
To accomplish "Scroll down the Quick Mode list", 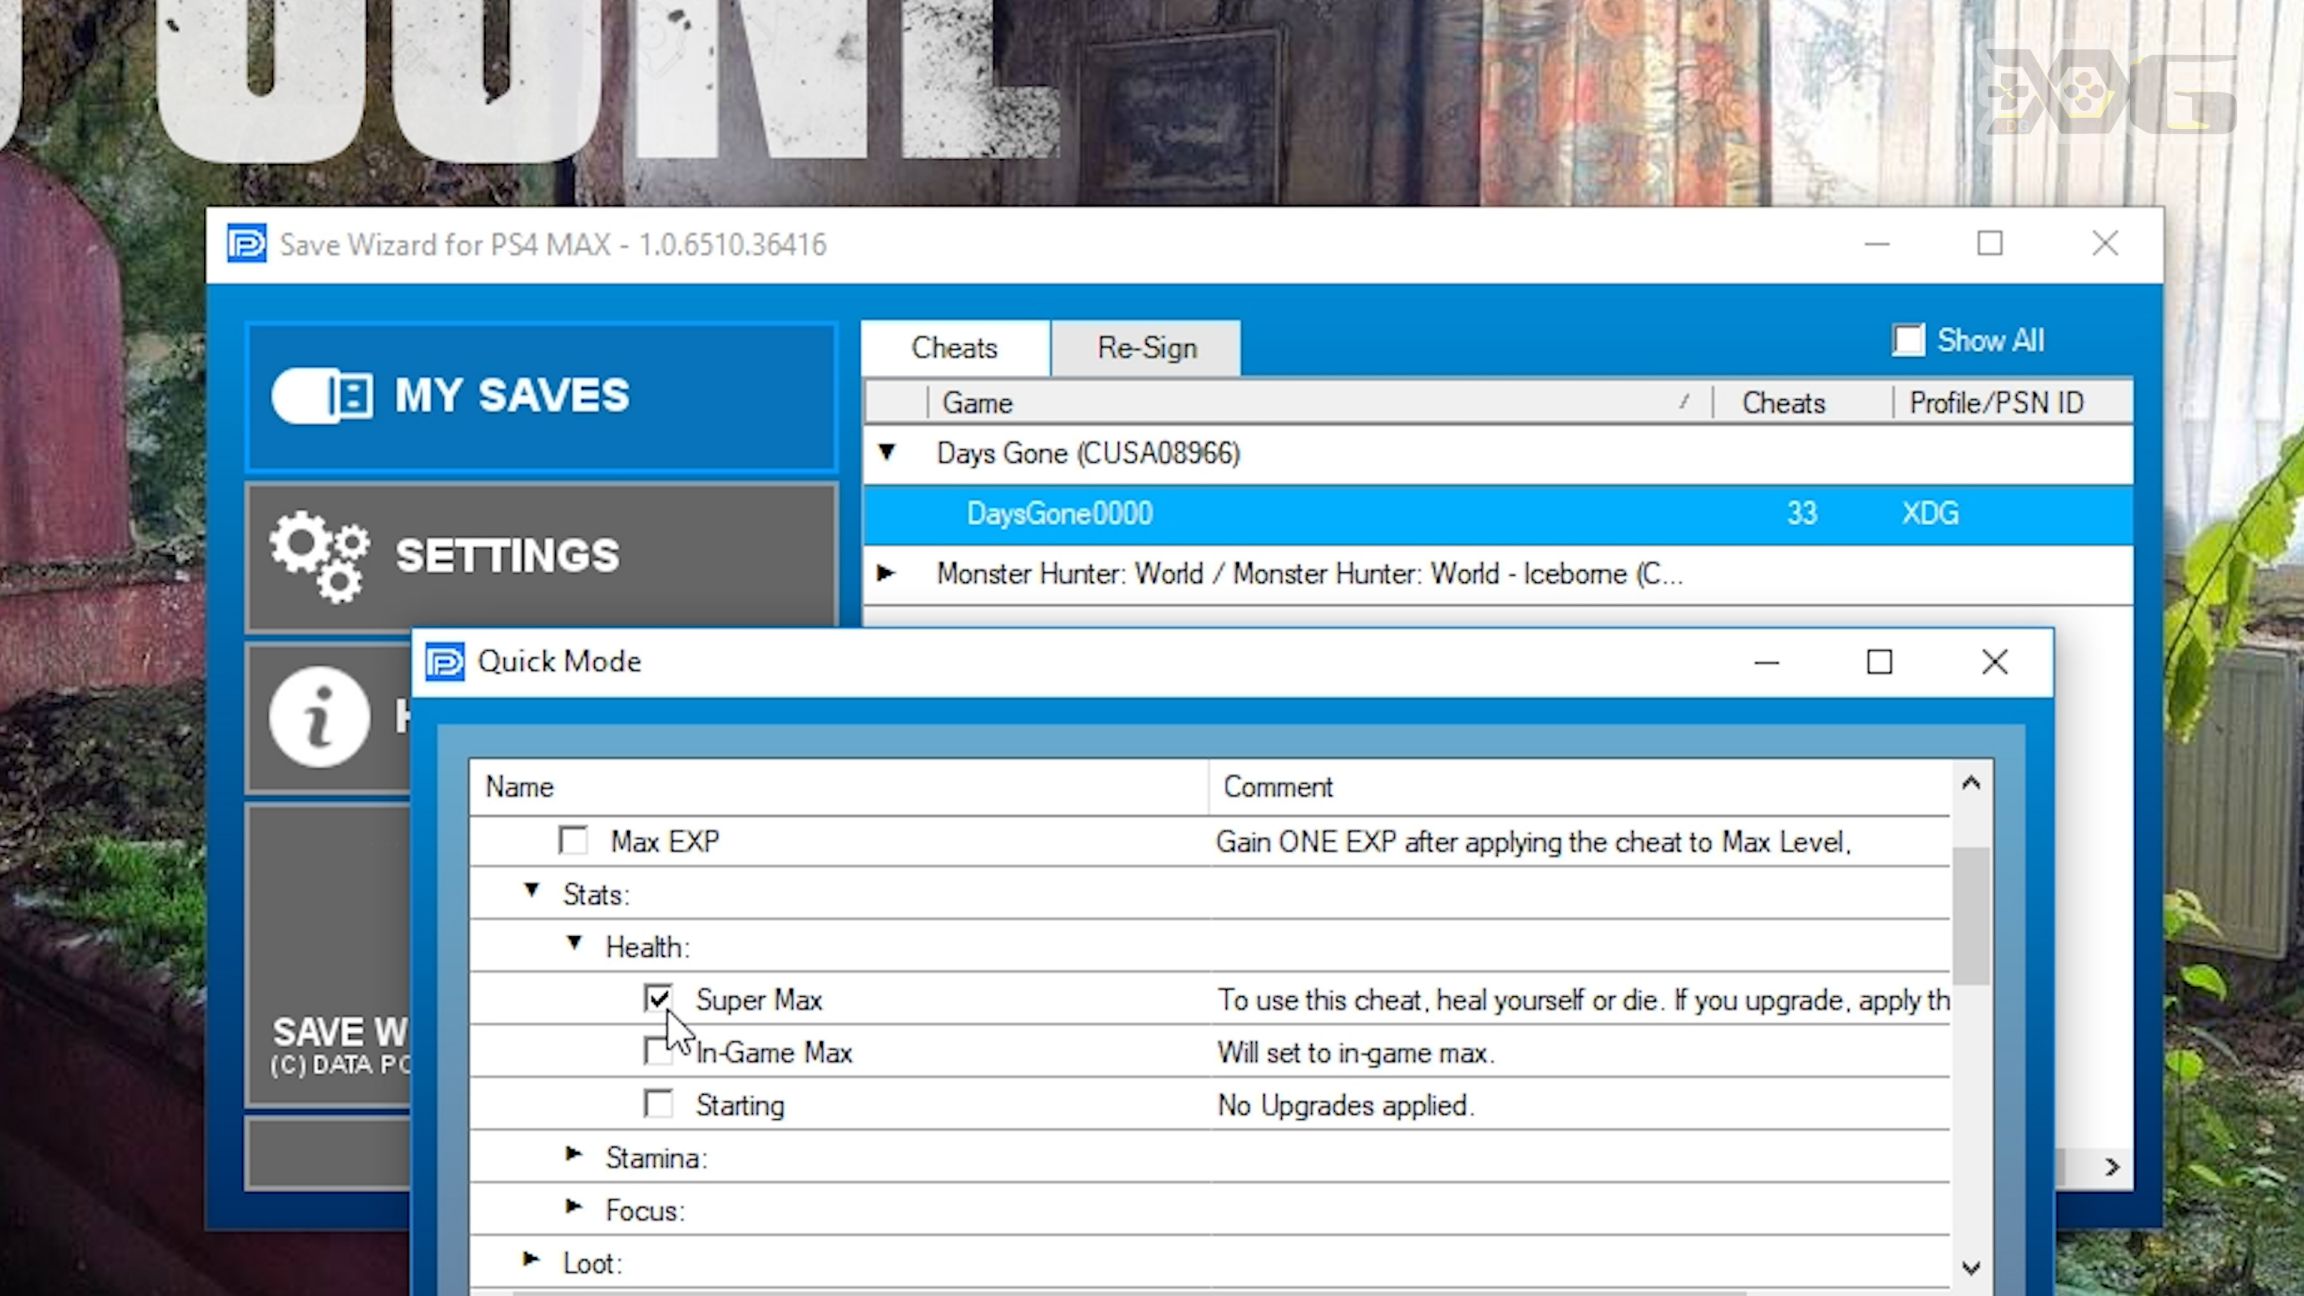I will click(x=1973, y=1266).
